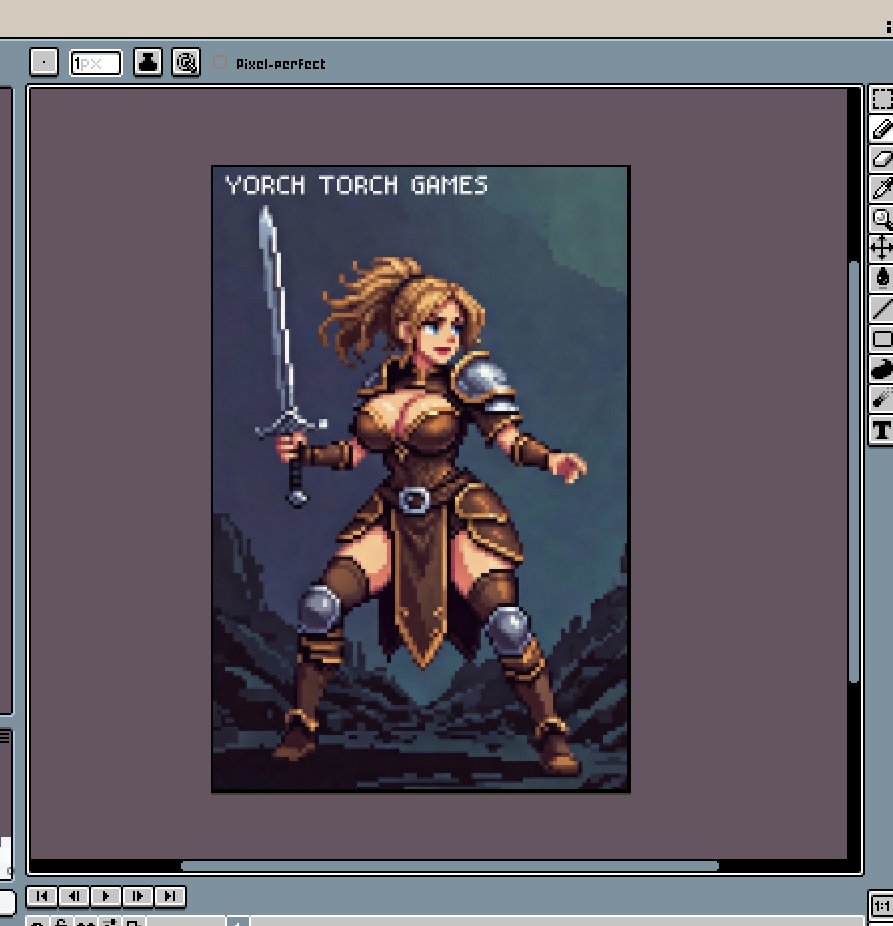Select the Zoom magnifier tool
Image resolution: width=893 pixels, height=926 pixels.
click(881, 219)
